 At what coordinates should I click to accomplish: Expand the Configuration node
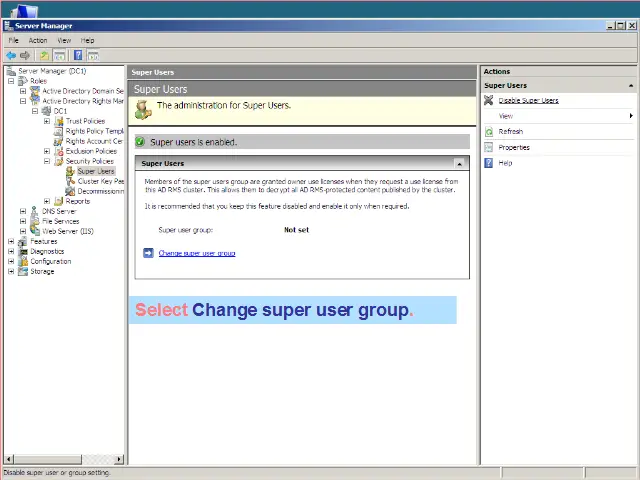point(11,261)
